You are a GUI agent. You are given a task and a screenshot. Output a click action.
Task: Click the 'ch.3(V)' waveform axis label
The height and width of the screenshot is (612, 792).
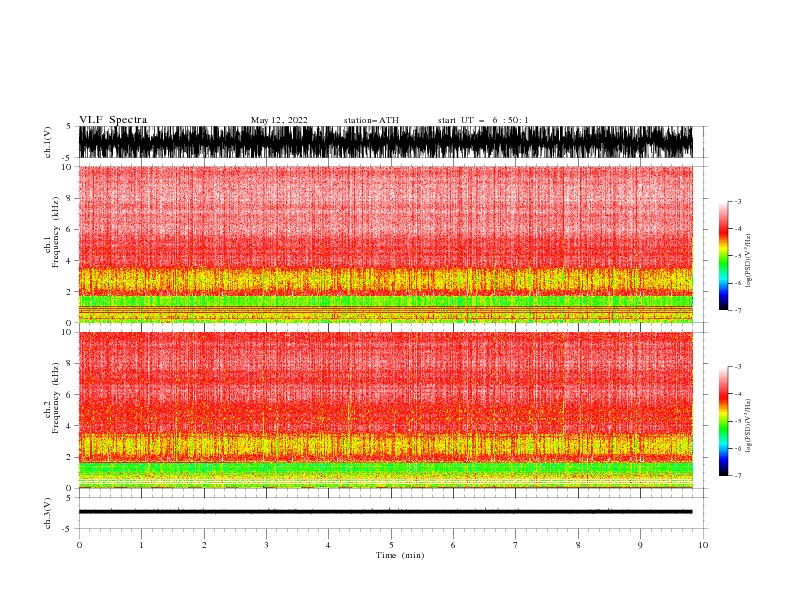coord(48,513)
